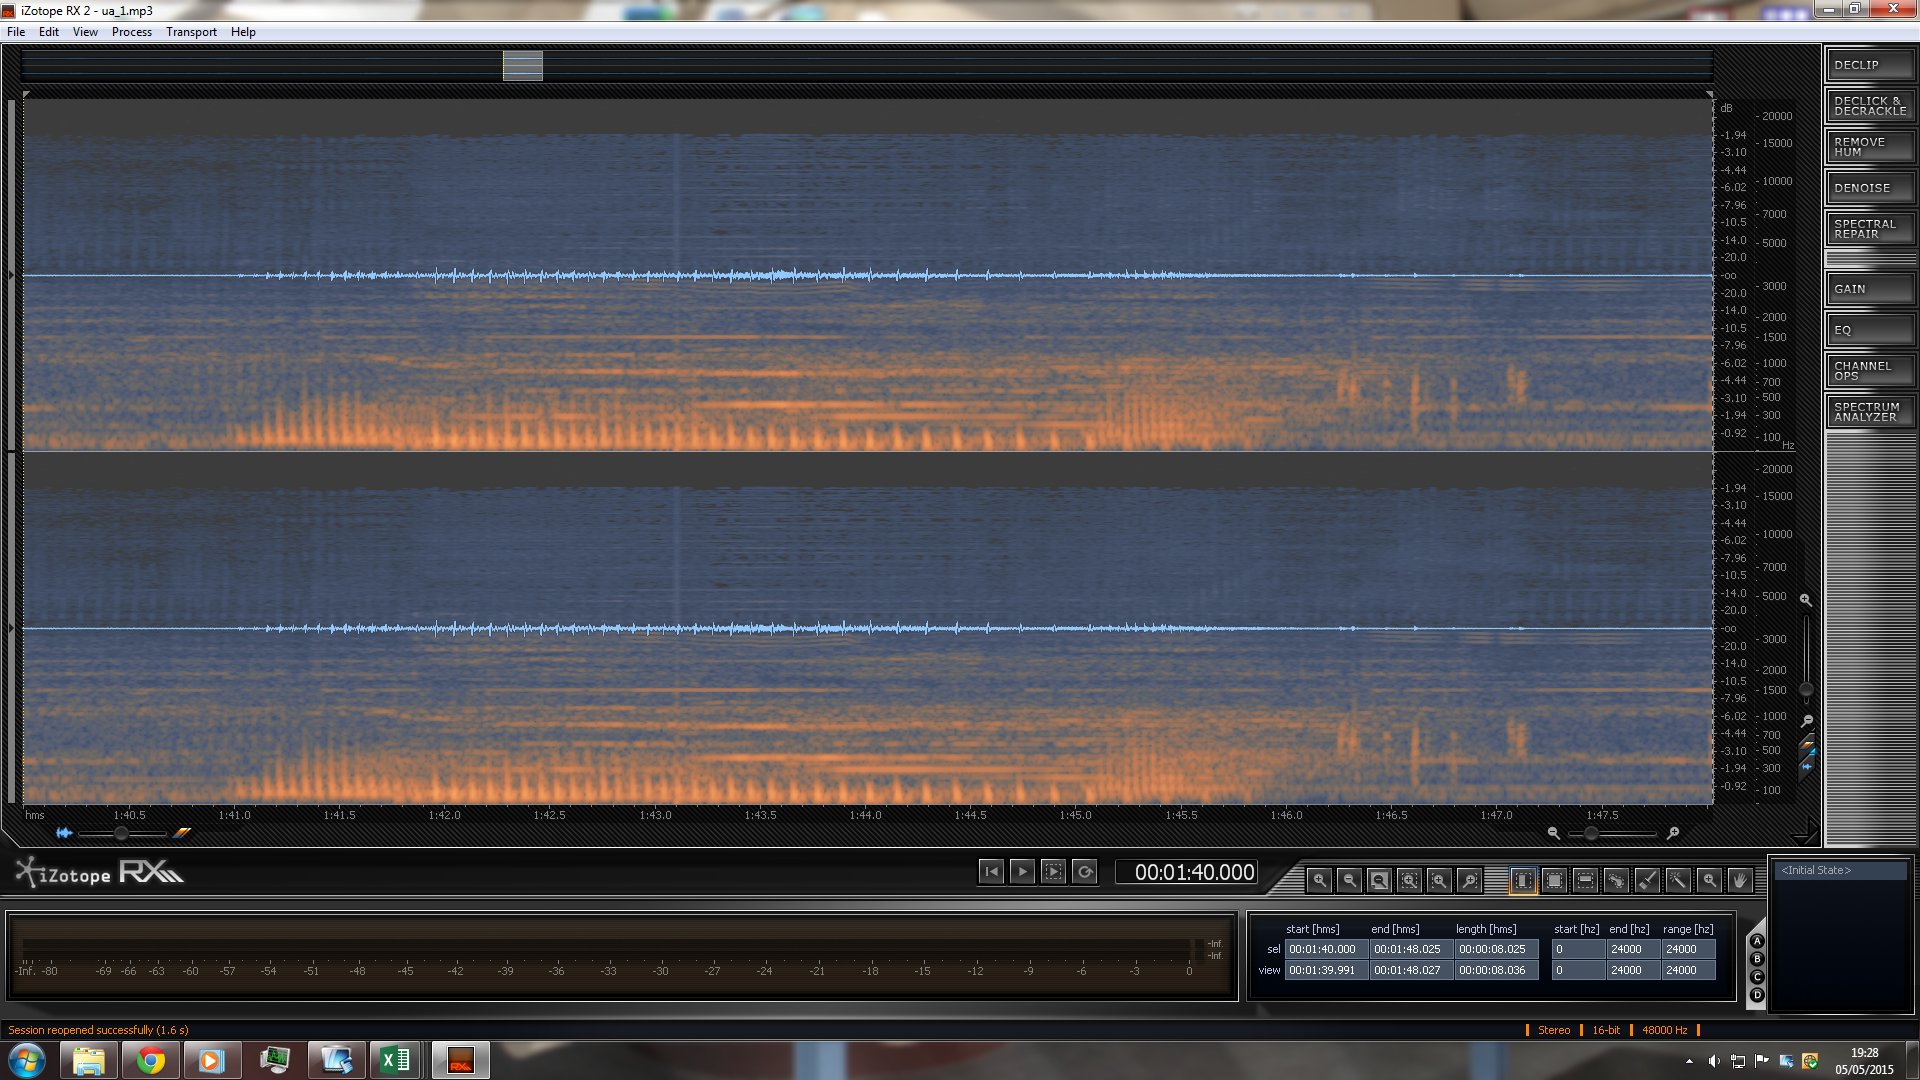Click the overview bar highlighted view region

(x=522, y=66)
